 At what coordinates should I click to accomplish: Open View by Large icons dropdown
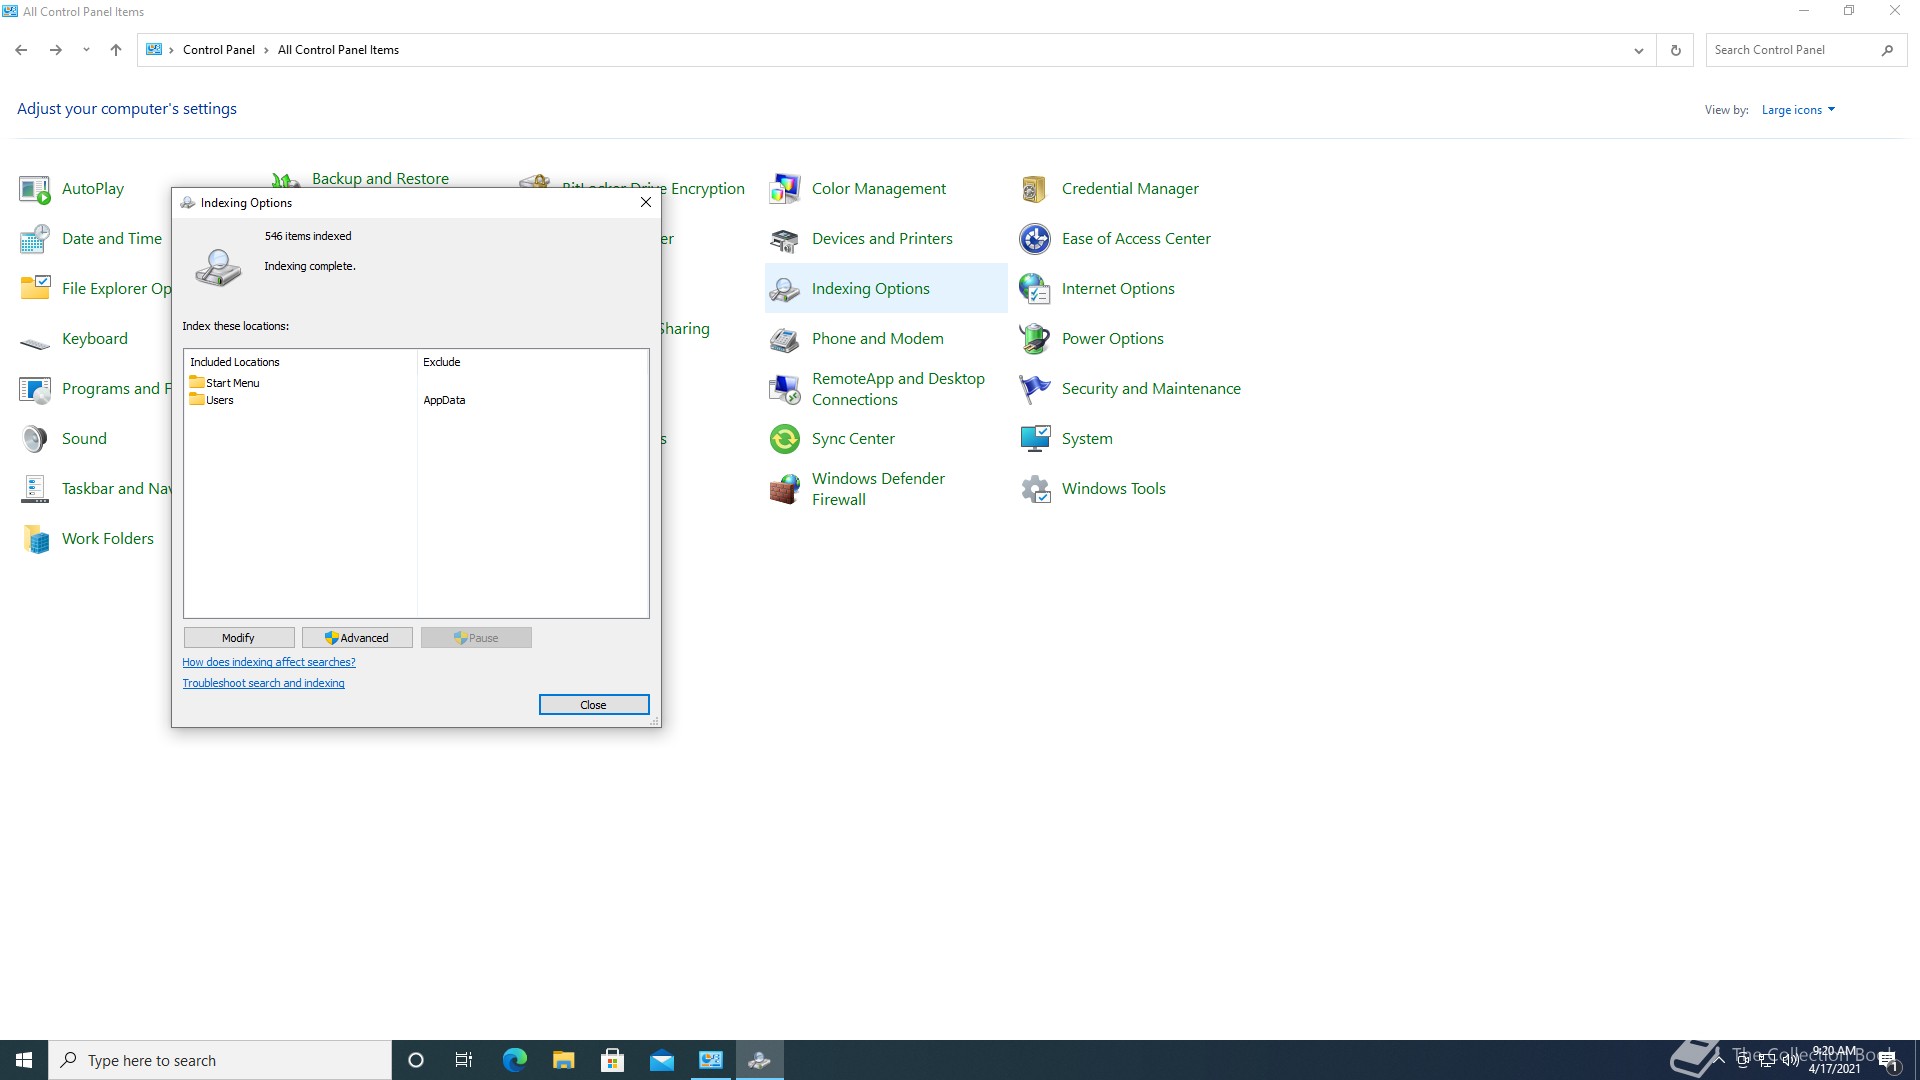tap(1798, 110)
